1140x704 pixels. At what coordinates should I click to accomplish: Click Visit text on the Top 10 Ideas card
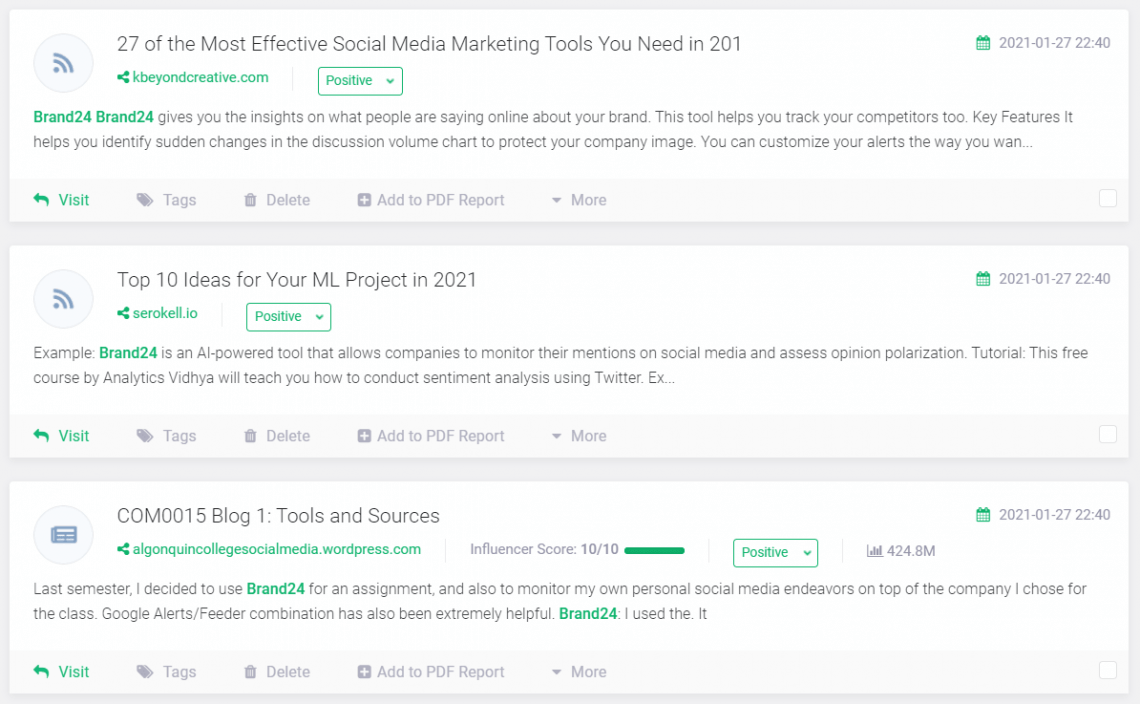(x=73, y=436)
